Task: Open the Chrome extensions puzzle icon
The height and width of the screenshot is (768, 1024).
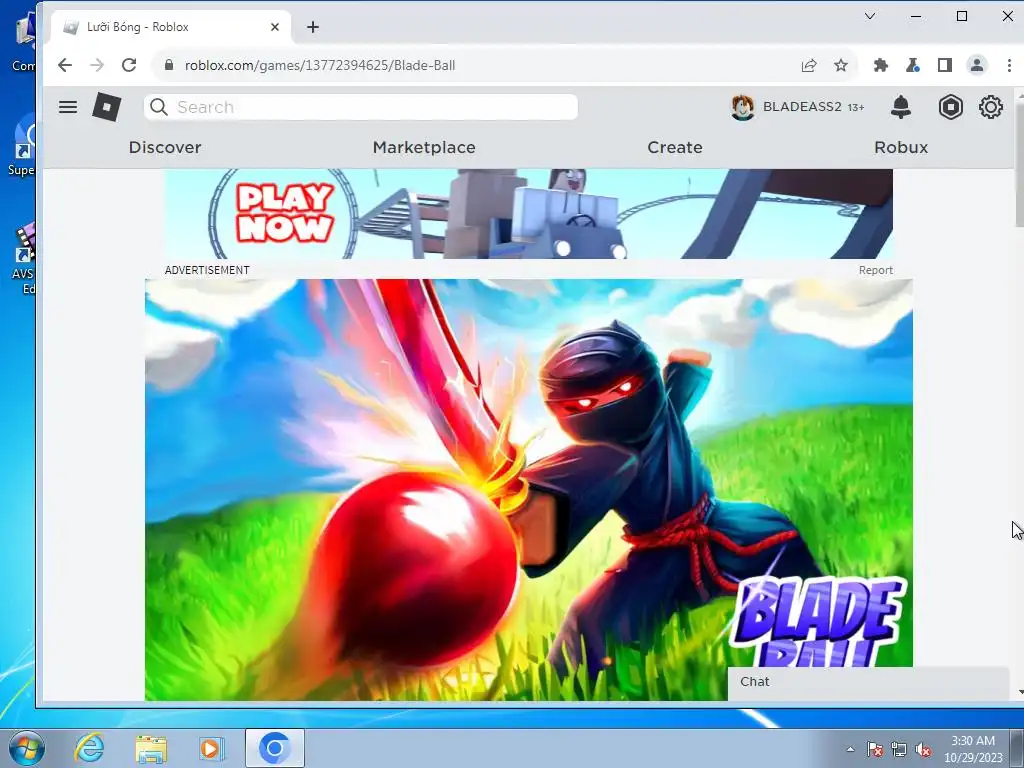Action: [x=880, y=65]
